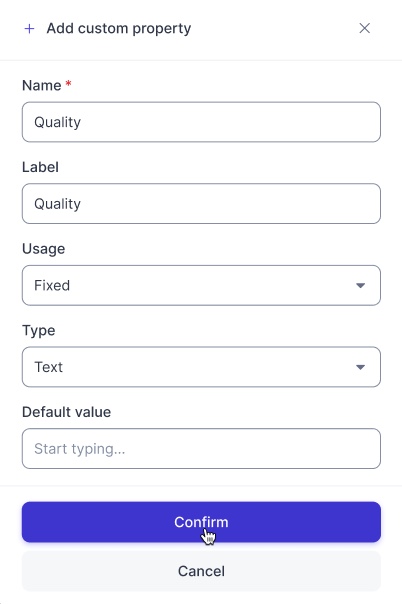Open the Type dropdown showing Text
The height and width of the screenshot is (604, 402).
pos(201,367)
